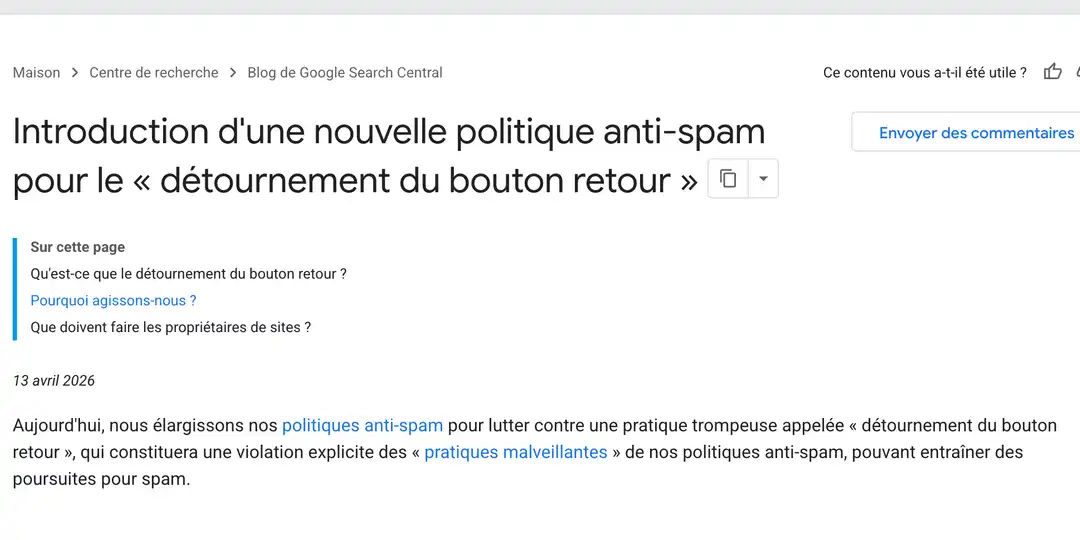Click chevron before Blog de Google Search Central
The image size is (1080, 540).
[x=233, y=73]
